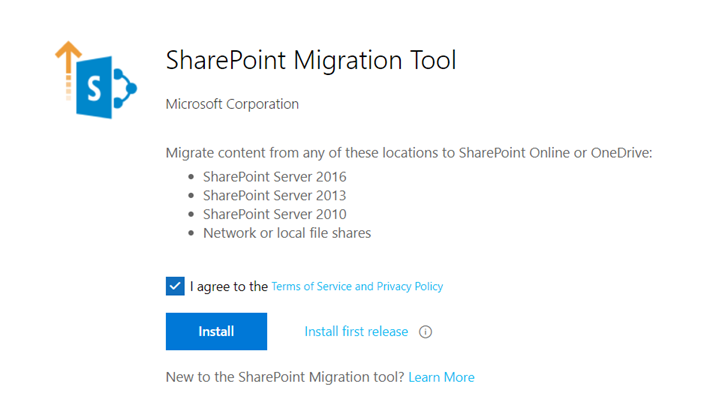
Task: Select Network or local file shares item
Action: pyautogui.click(x=287, y=233)
